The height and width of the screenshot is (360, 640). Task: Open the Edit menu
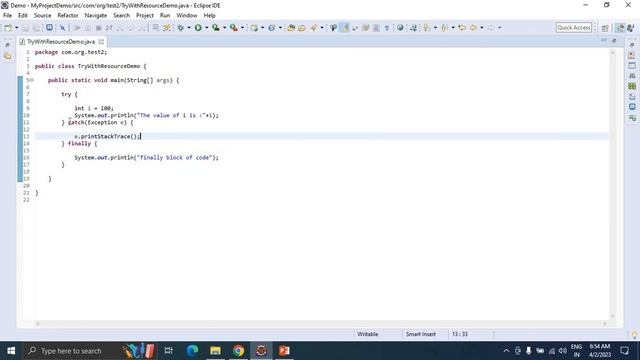(23, 16)
